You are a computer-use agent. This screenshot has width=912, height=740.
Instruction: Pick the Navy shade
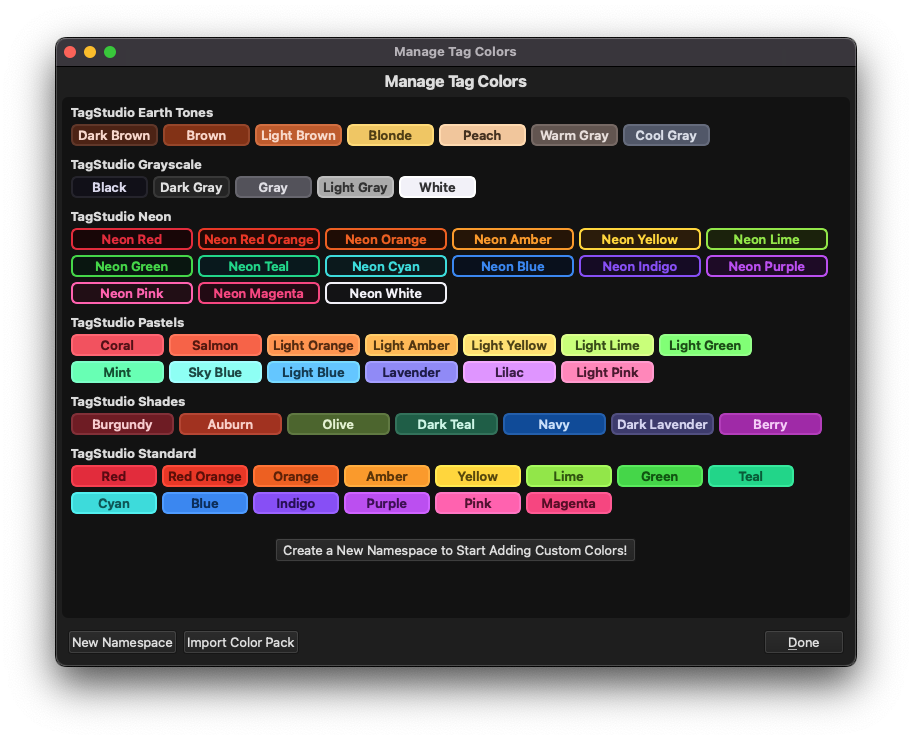[x=554, y=424]
